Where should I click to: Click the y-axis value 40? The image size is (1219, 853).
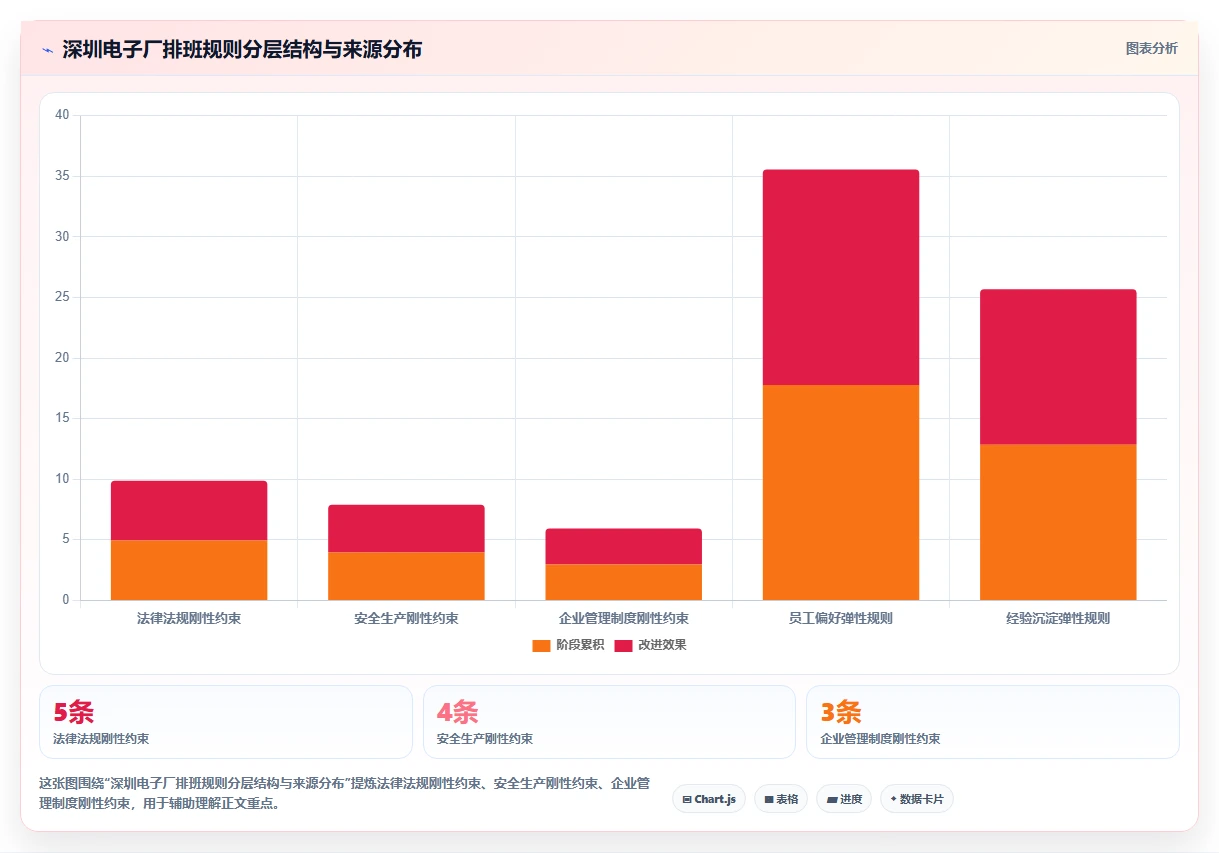click(62, 115)
